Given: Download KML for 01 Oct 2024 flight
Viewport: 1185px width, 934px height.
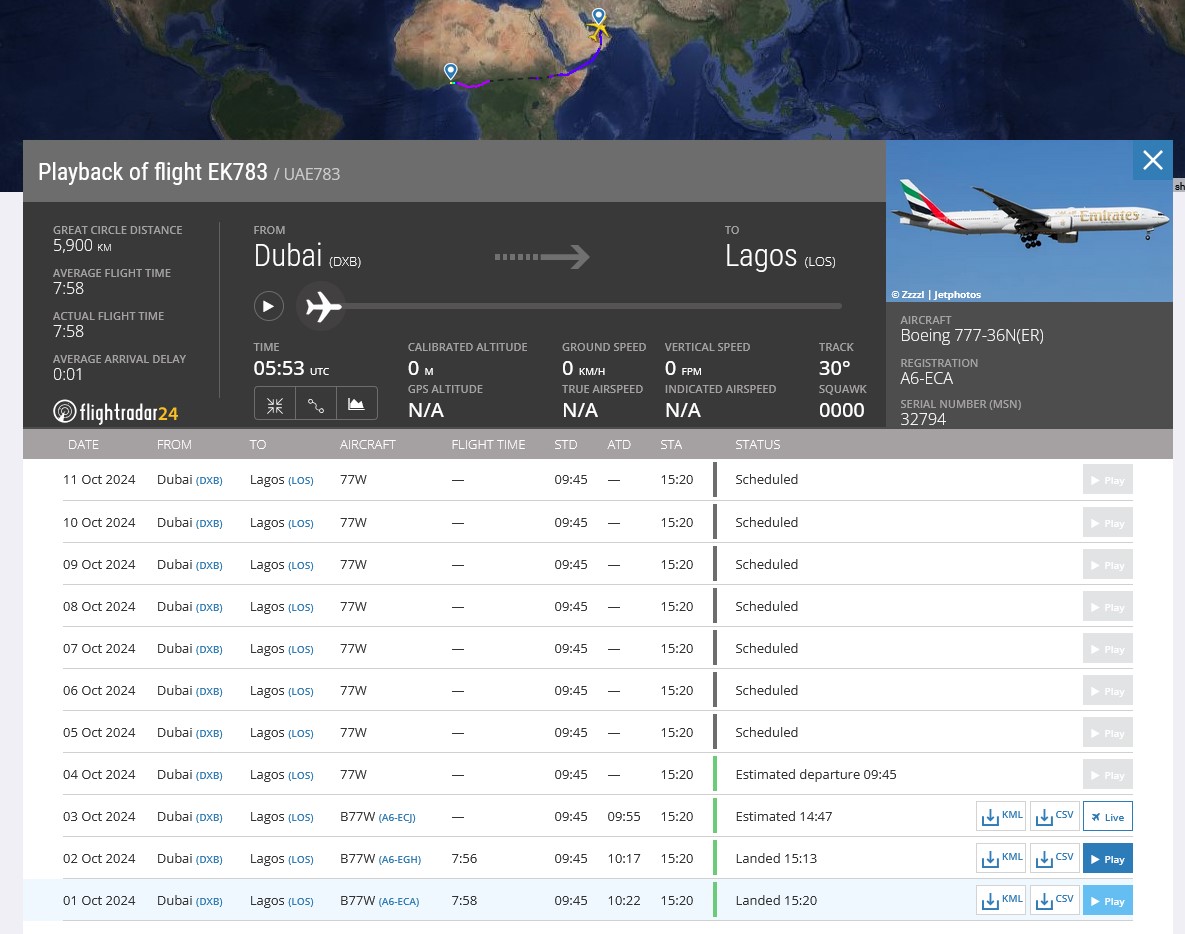Looking at the screenshot, I should pyautogui.click(x=1001, y=901).
